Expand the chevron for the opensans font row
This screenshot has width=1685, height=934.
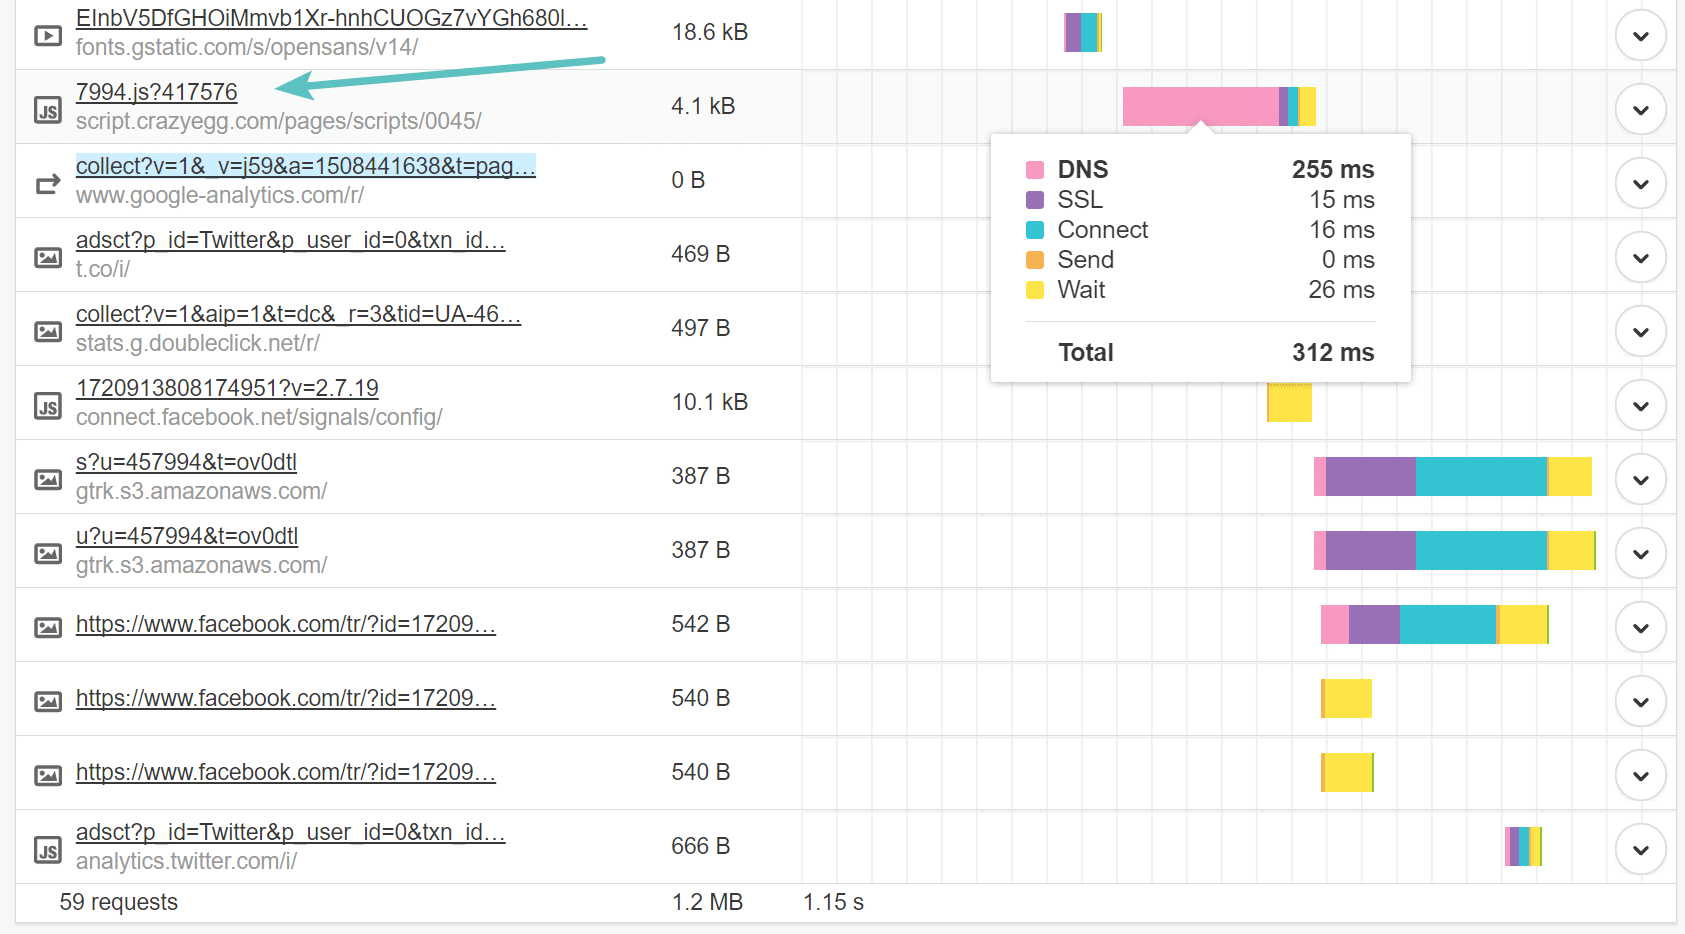(x=1641, y=36)
